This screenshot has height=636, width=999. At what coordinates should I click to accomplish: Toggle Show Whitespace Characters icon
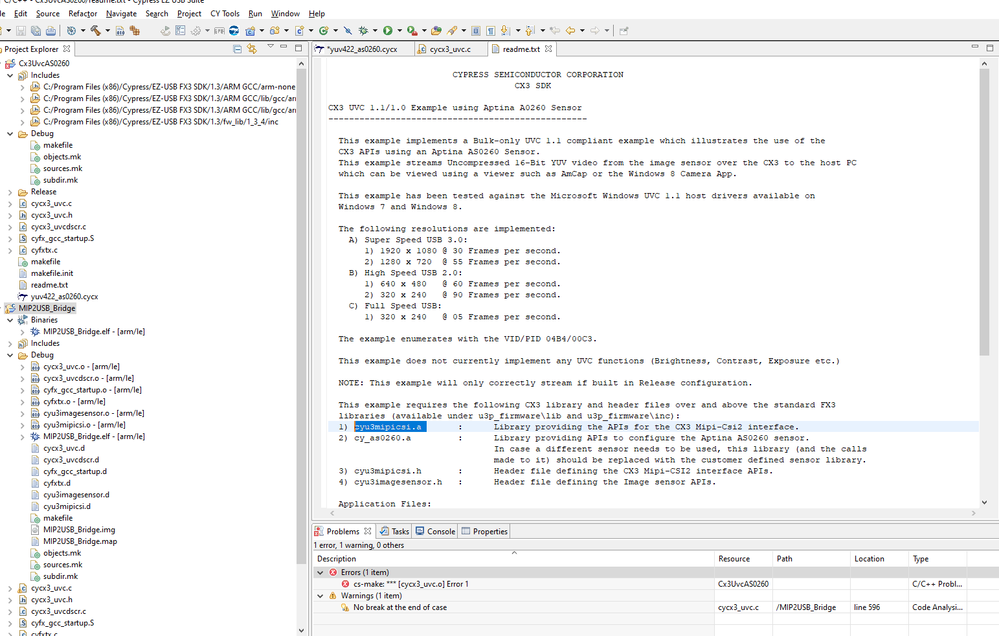click(x=491, y=31)
